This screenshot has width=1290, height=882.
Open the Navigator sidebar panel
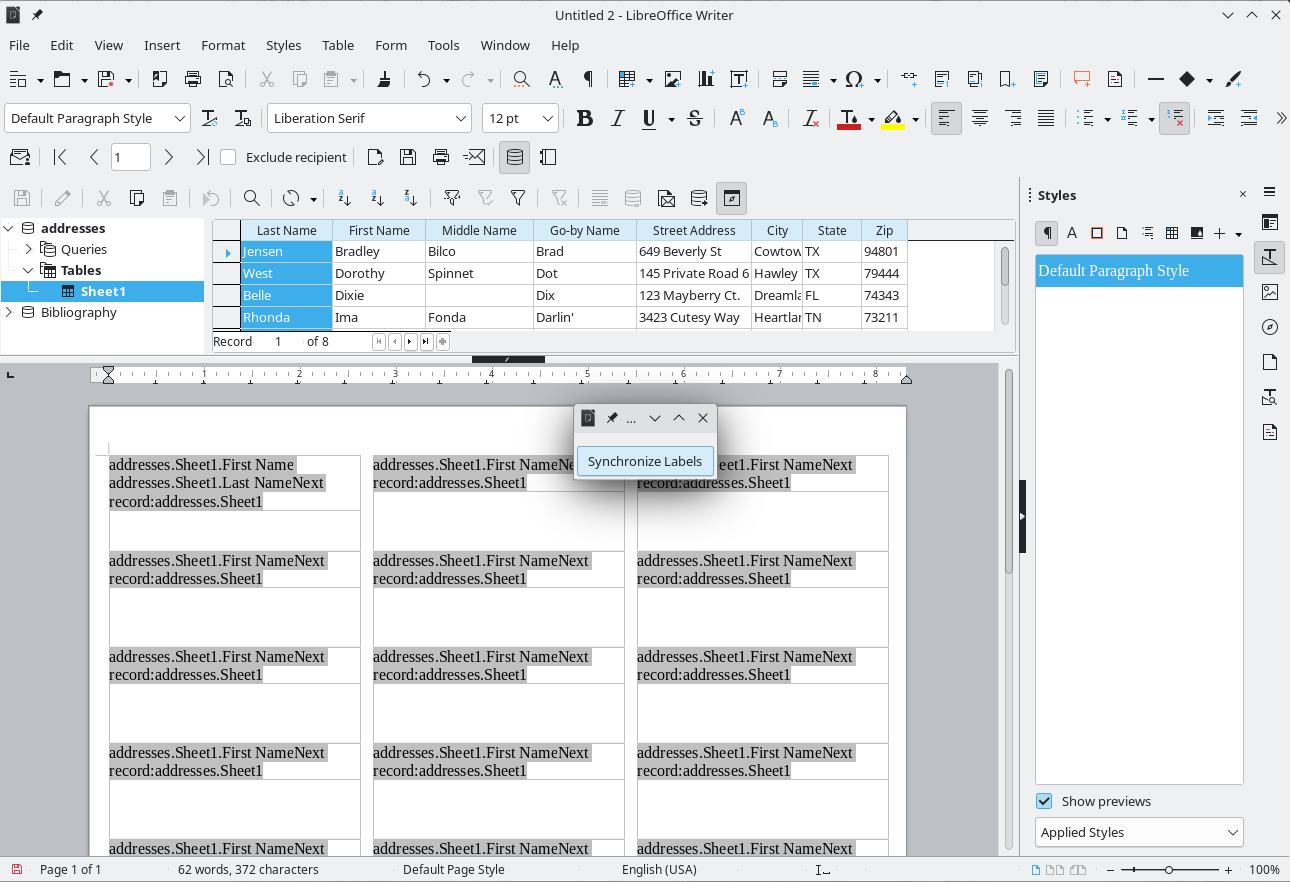pos(1270,327)
